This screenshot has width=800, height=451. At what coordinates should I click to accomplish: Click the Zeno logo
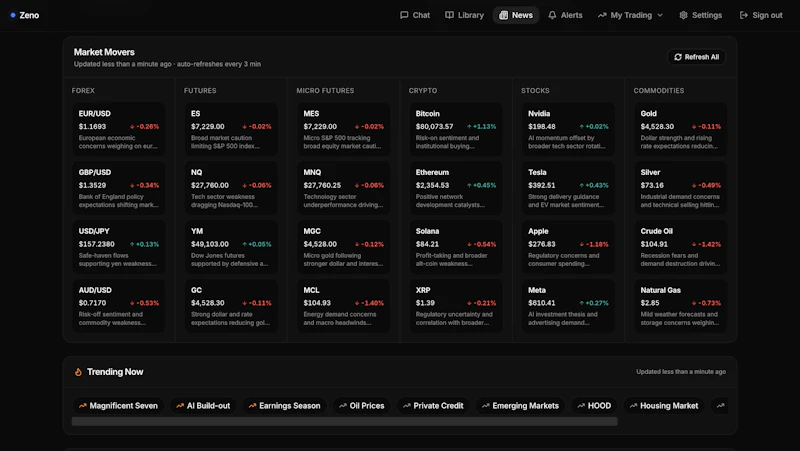24,15
